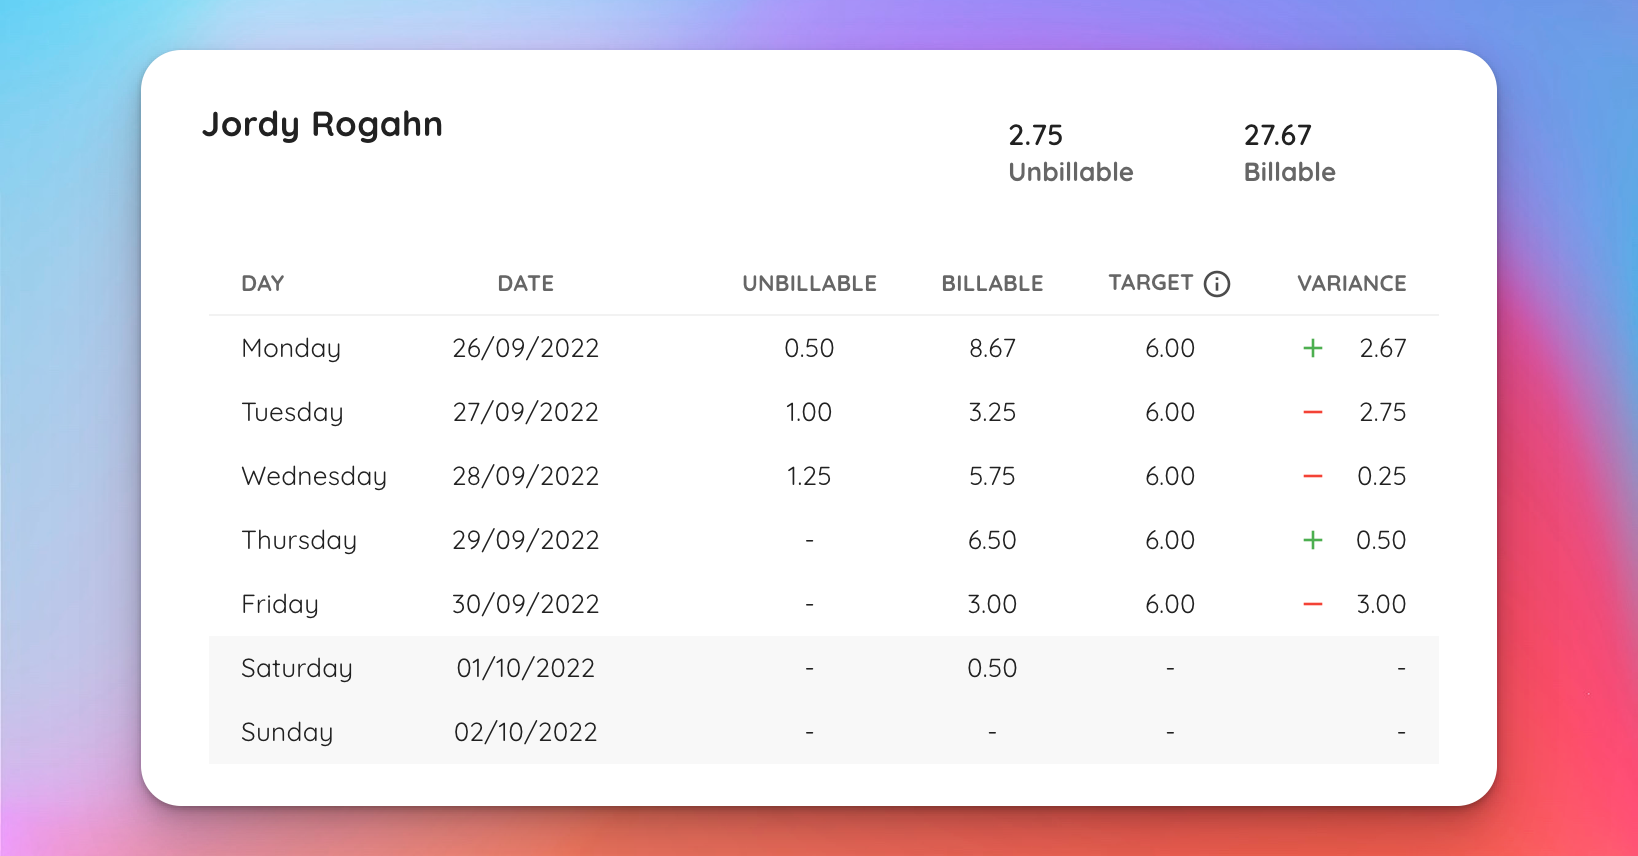This screenshot has width=1638, height=856.
Task: Click the UNBILLABLE column header
Action: [809, 284]
